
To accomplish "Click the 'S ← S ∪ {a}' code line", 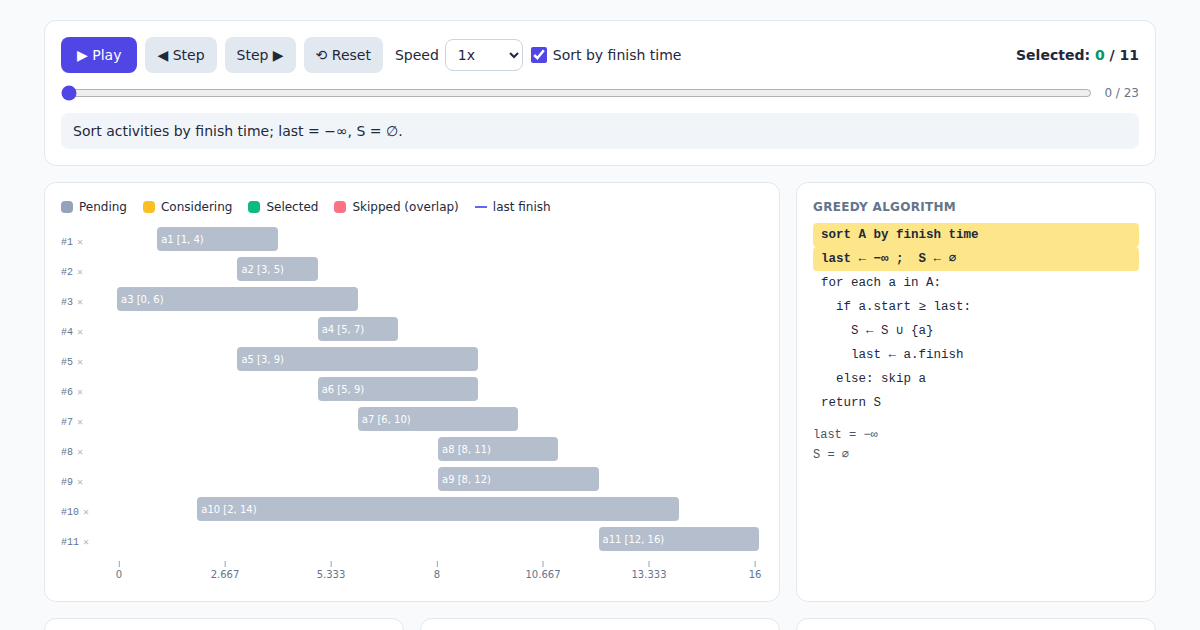I will click(x=976, y=331).
